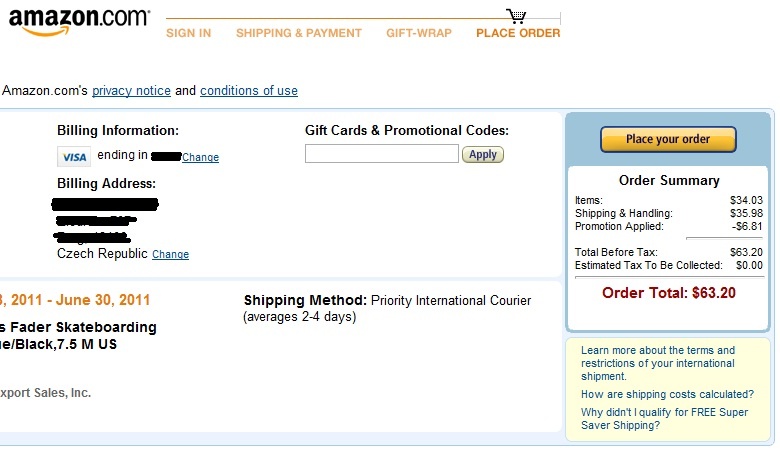Screen dimensions: 780x459
Task: Open FREE Super Saver Shipping question link
Action: 663,418
